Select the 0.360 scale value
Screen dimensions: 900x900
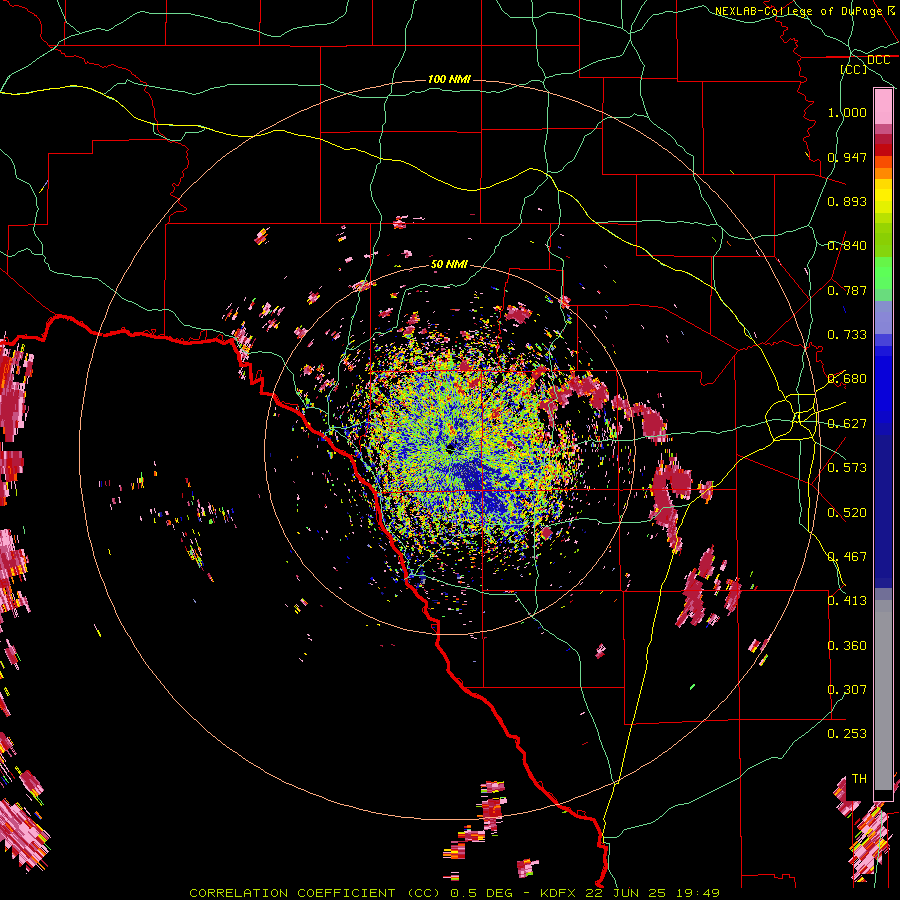click(847, 646)
